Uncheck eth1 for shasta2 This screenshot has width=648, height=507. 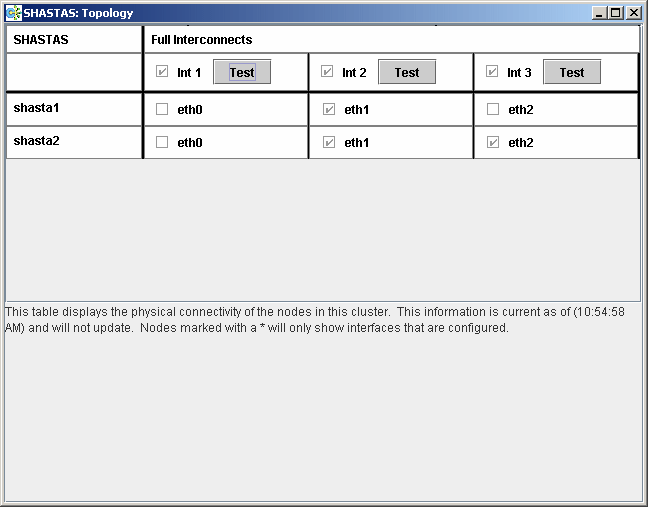pos(329,142)
